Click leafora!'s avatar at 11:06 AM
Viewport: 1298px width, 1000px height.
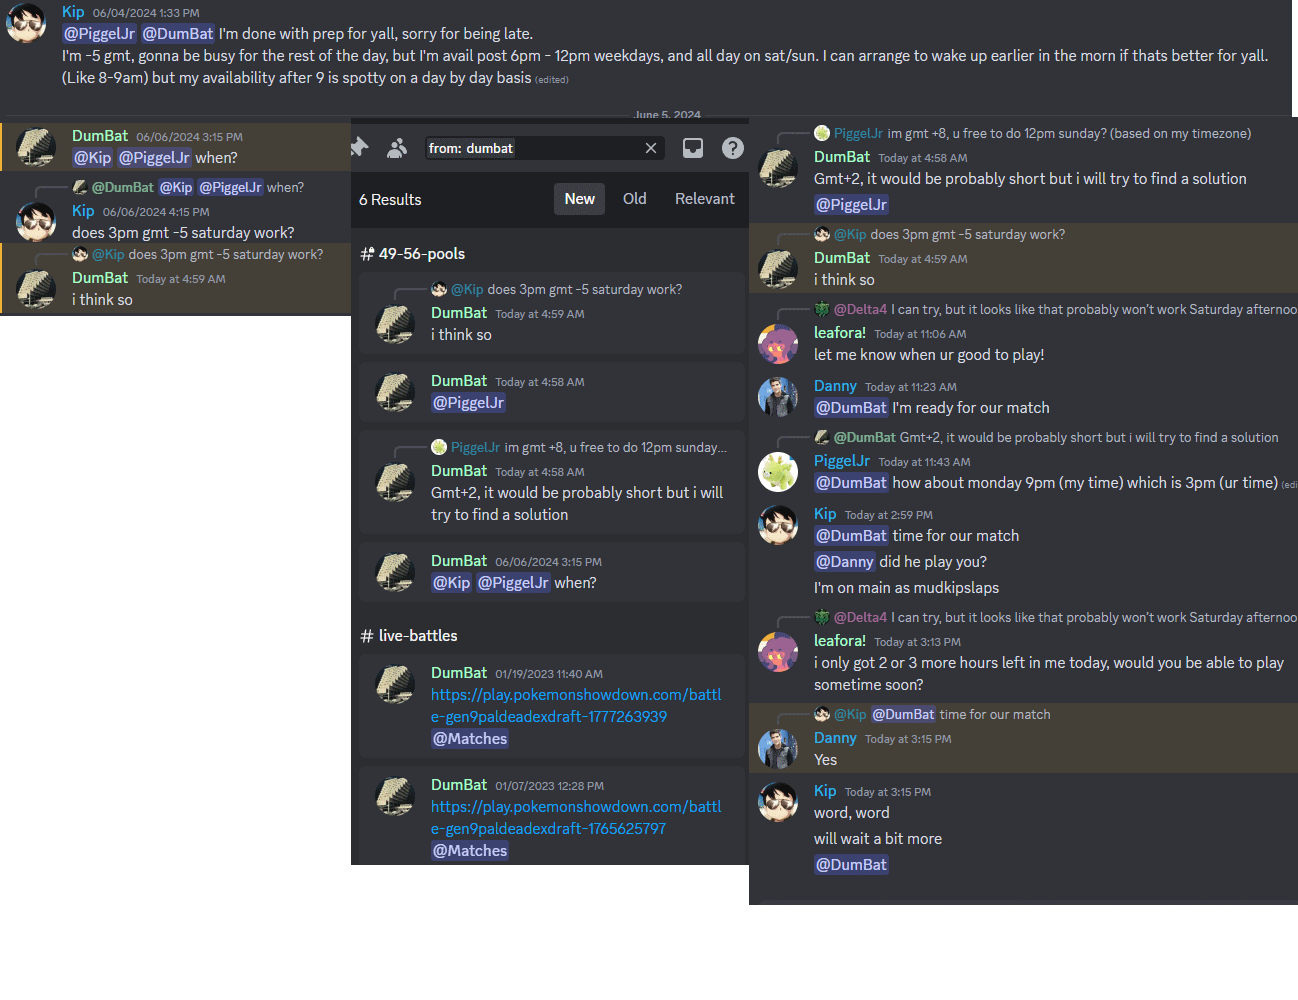click(x=778, y=344)
